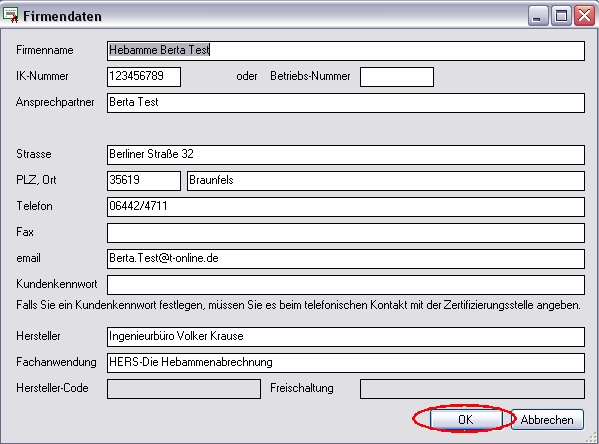Maximize the Firmendaten window
Screen dimensions: 599x444
click(x=561, y=16)
